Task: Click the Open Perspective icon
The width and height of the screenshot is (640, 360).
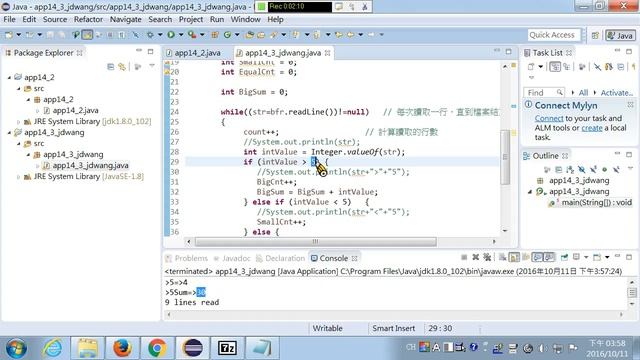Action: 596,36
